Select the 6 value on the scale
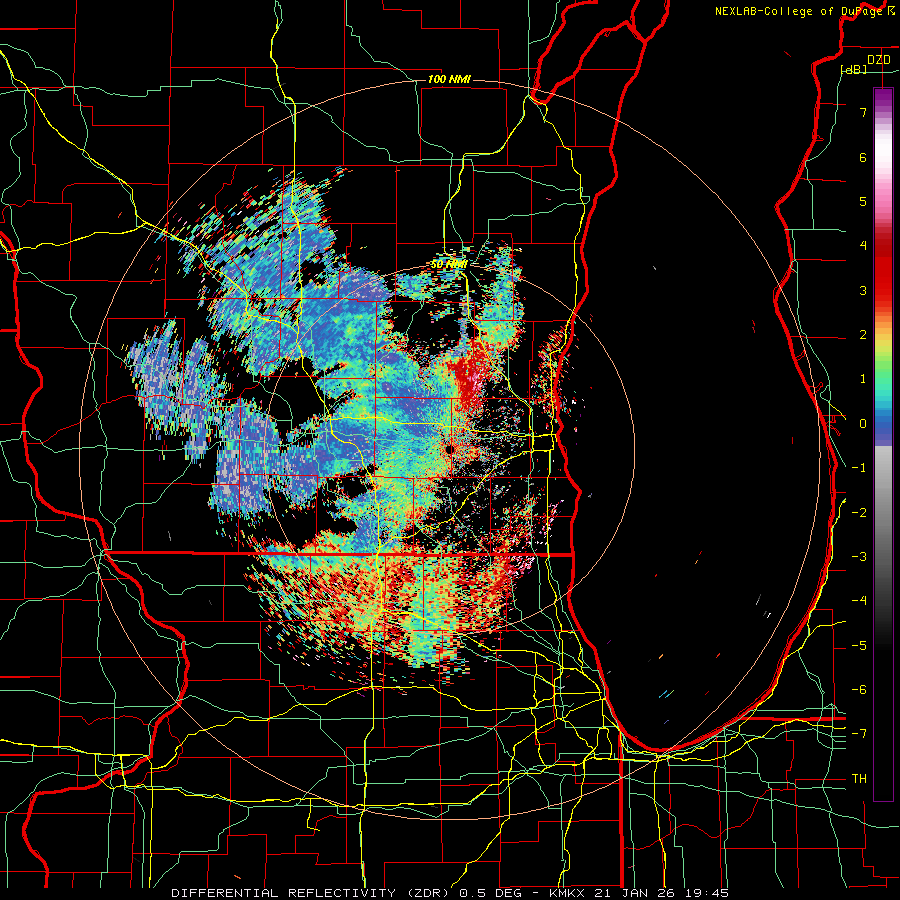 (863, 157)
